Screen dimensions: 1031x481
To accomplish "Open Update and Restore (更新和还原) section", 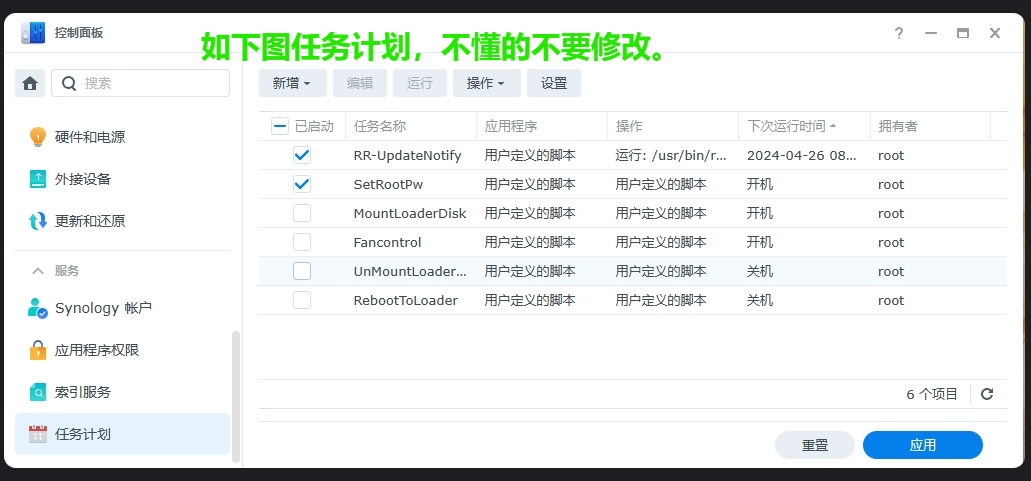I will pos(90,221).
